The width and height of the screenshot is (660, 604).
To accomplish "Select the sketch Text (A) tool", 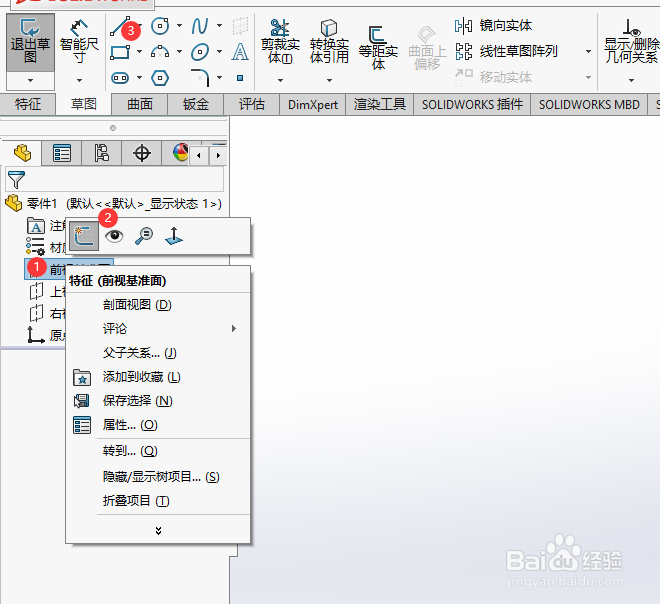I will point(240,52).
